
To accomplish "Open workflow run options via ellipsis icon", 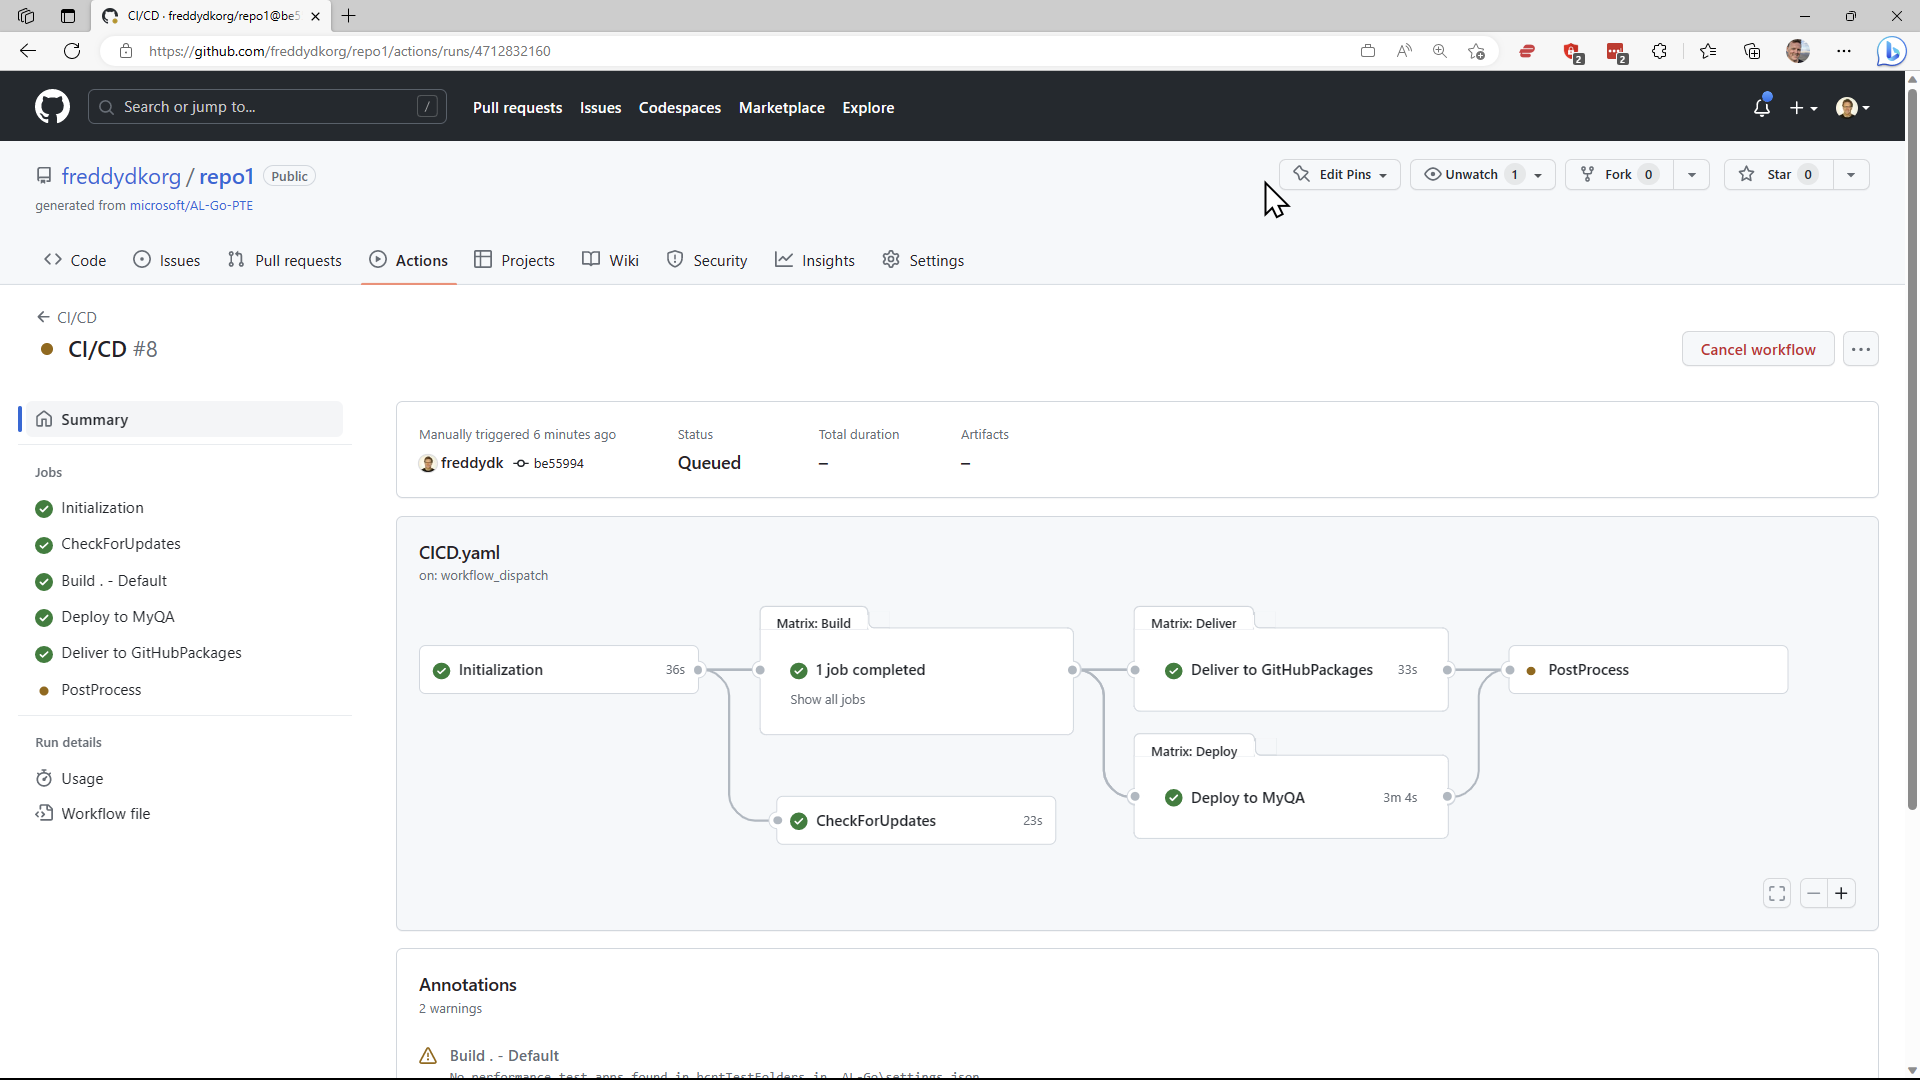I will tap(1861, 349).
